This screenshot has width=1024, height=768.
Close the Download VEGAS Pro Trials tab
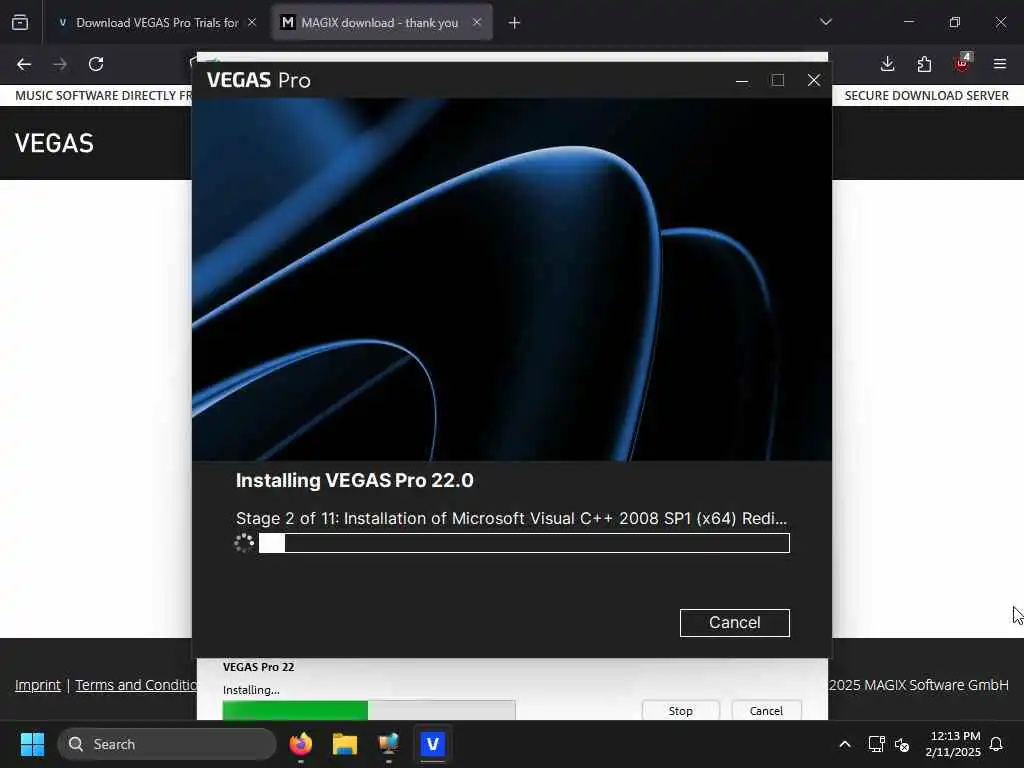click(x=252, y=23)
